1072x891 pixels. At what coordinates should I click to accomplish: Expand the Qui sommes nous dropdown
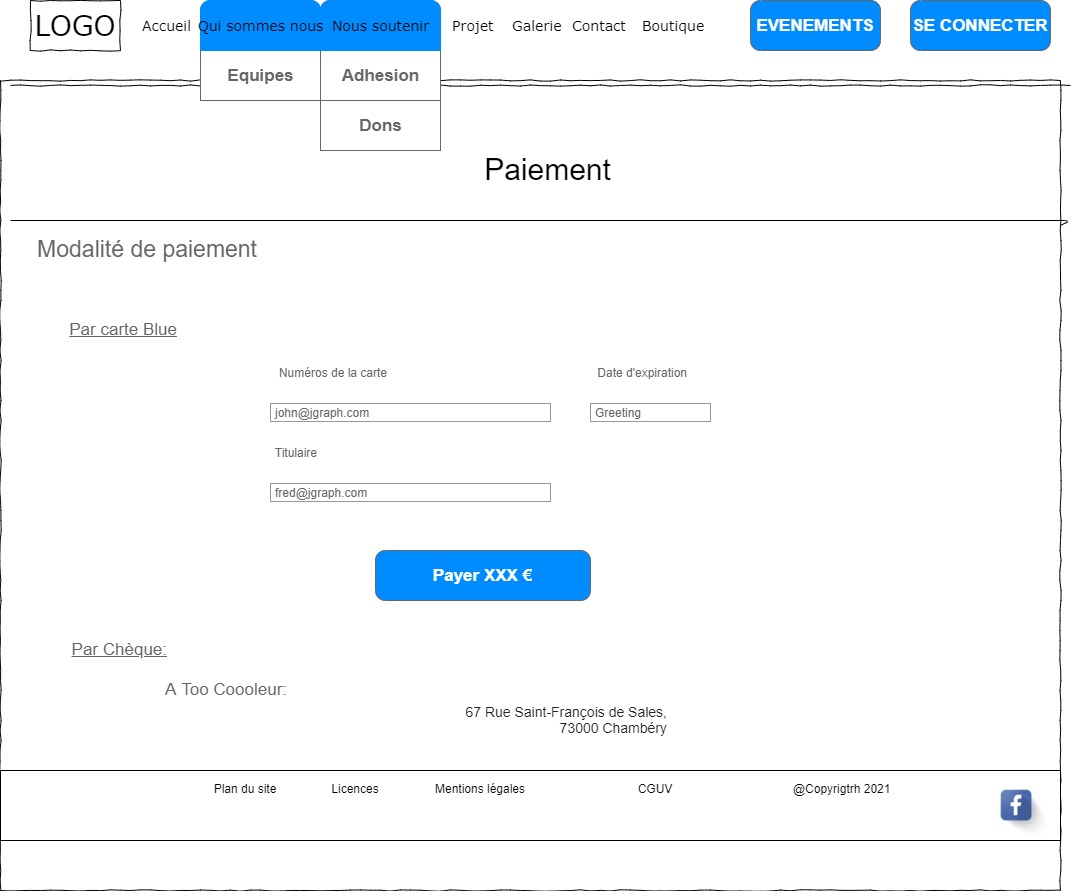(x=261, y=26)
